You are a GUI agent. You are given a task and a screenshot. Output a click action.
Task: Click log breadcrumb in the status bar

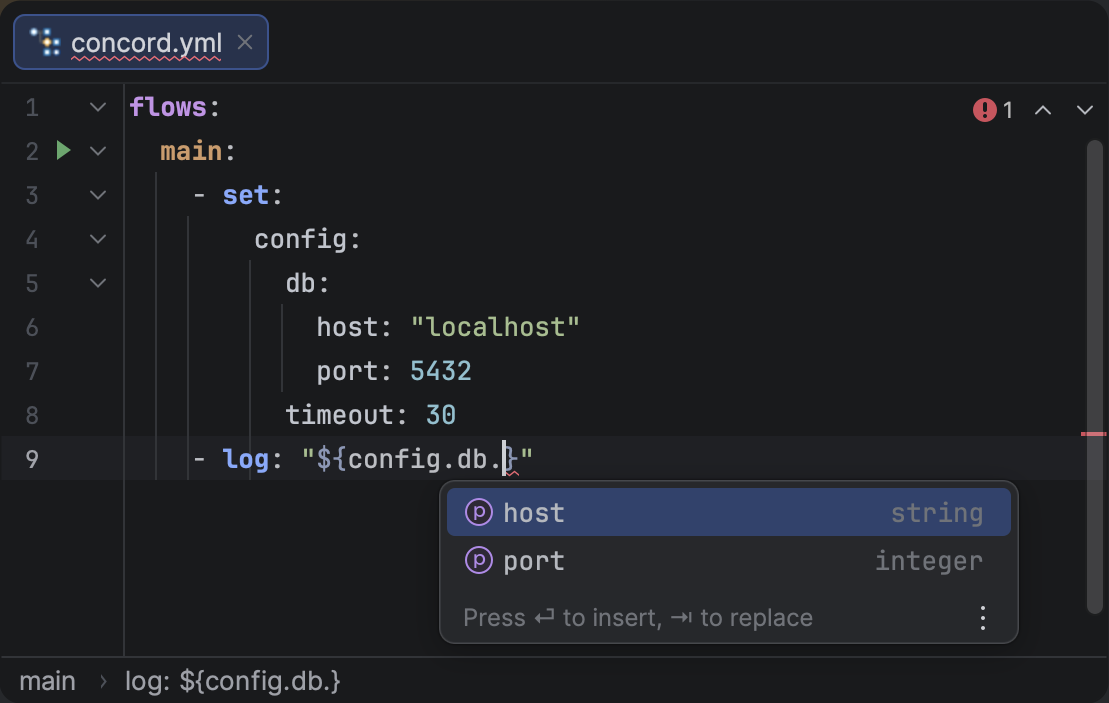pyautogui.click(x=233, y=681)
